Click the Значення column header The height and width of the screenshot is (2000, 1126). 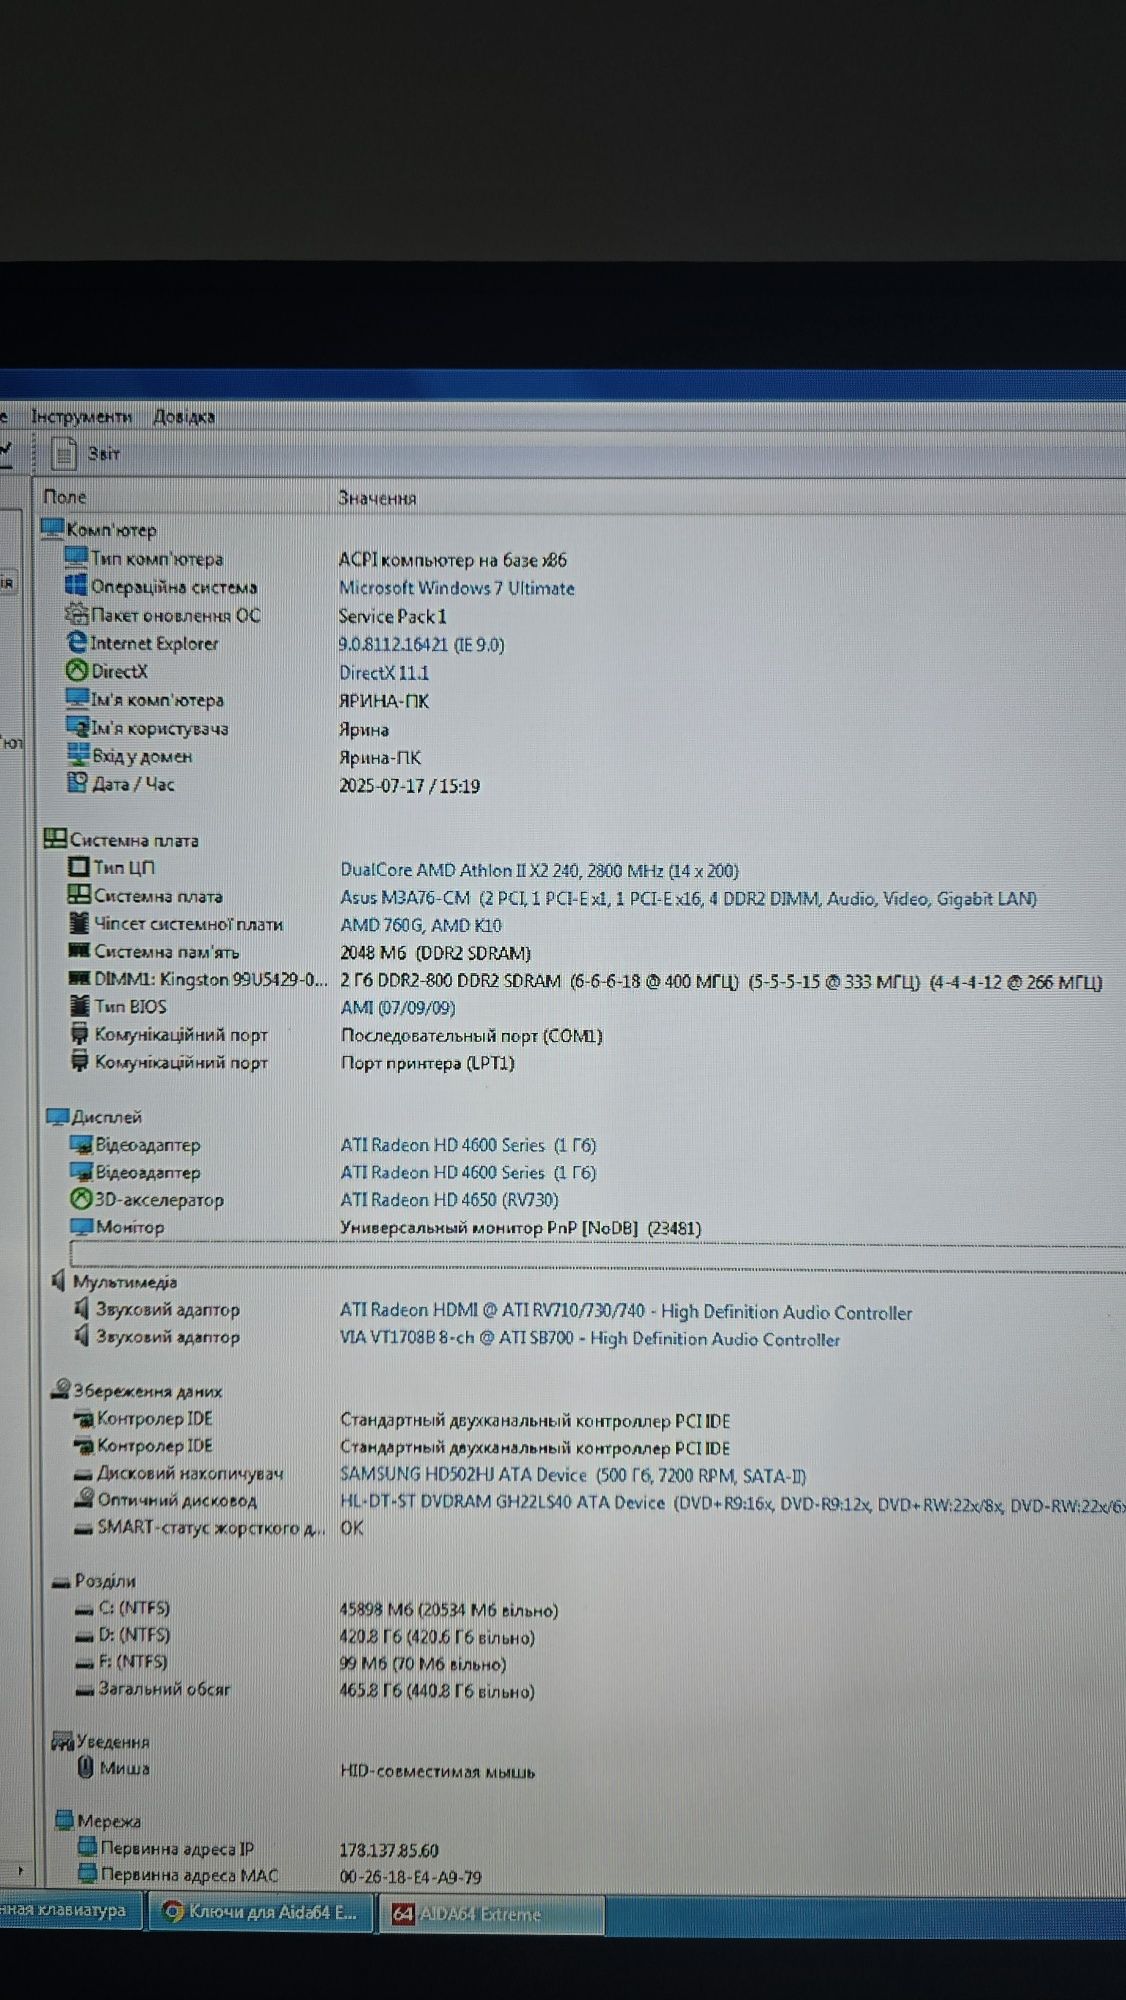[377, 498]
